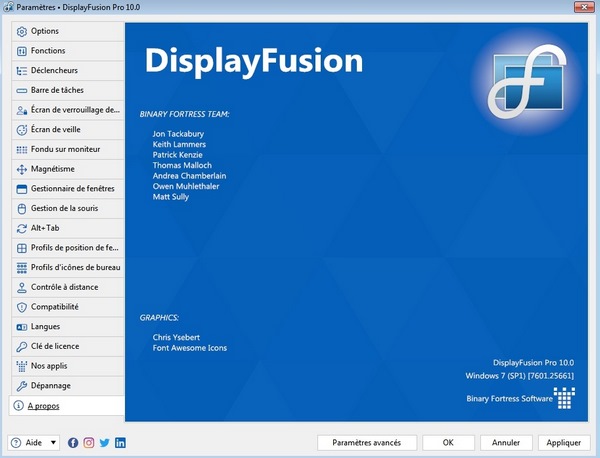Click the Gestionnaire de fenêtres window icon
This screenshot has width=600, height=458.
22,189
